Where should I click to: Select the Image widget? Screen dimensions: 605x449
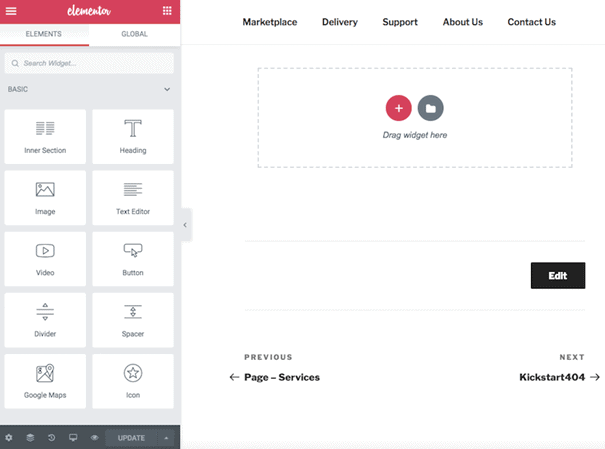point(45,198)
